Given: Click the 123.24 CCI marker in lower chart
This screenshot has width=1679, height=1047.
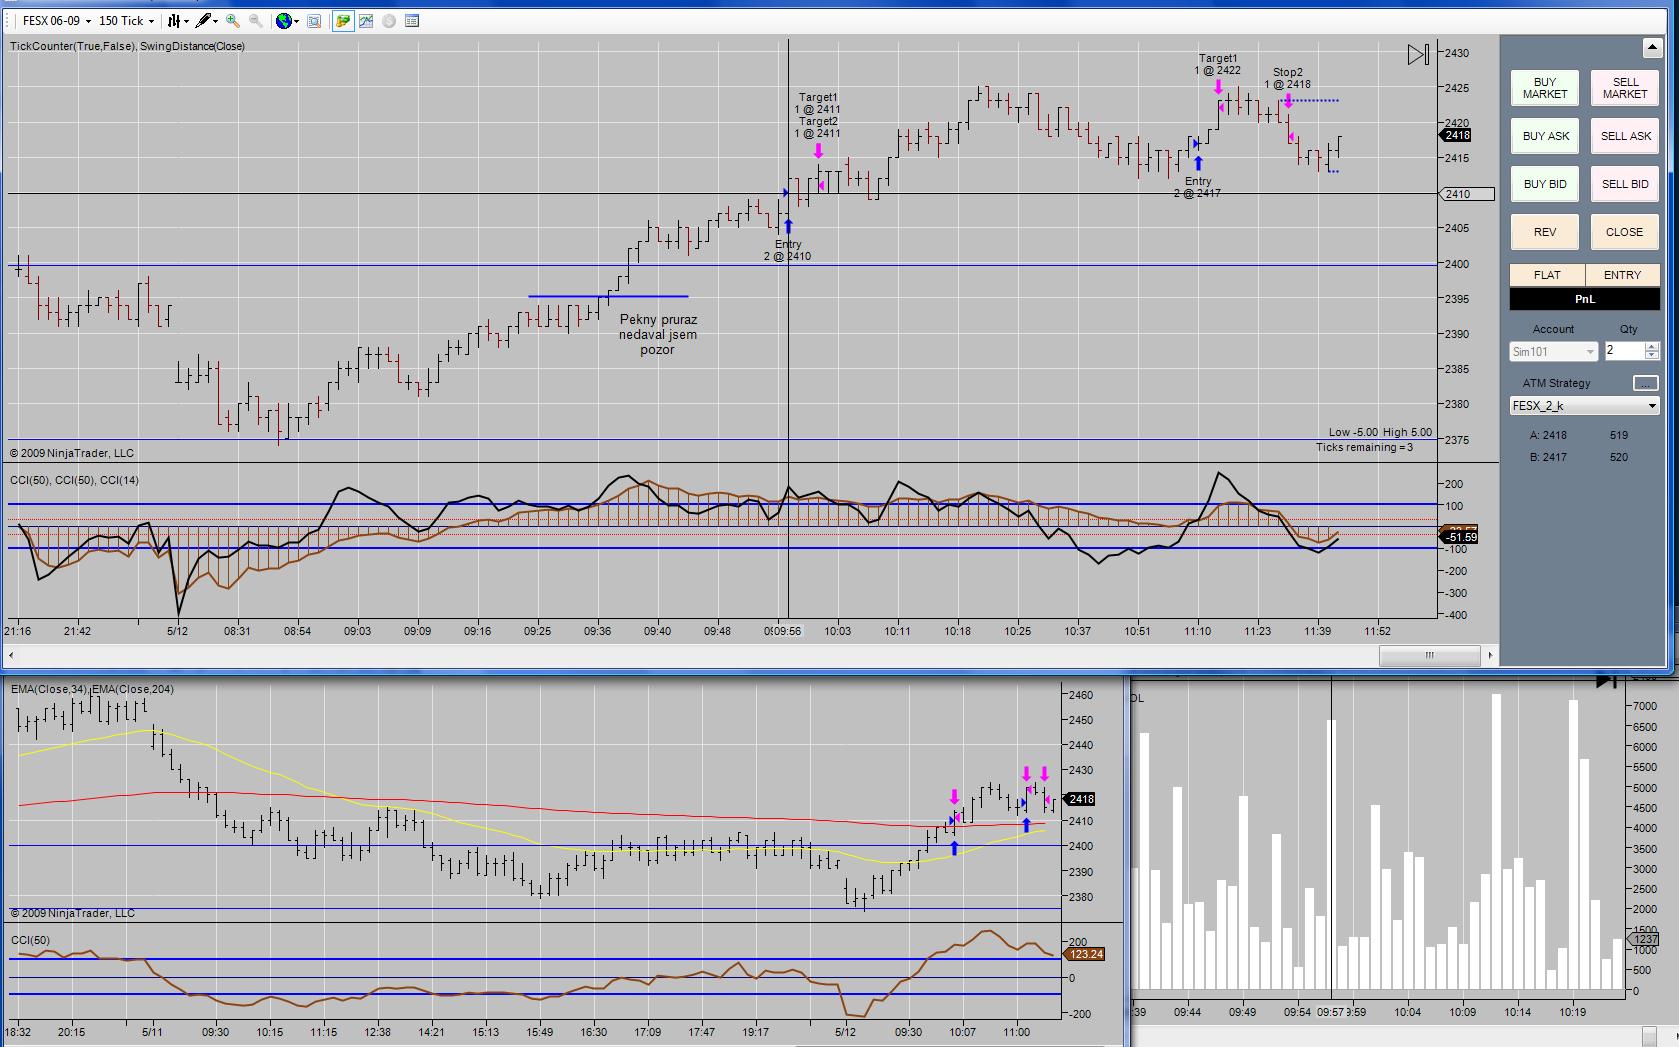Looking at the screenshot, I should pyautogui.click(x=1085, y=954).
